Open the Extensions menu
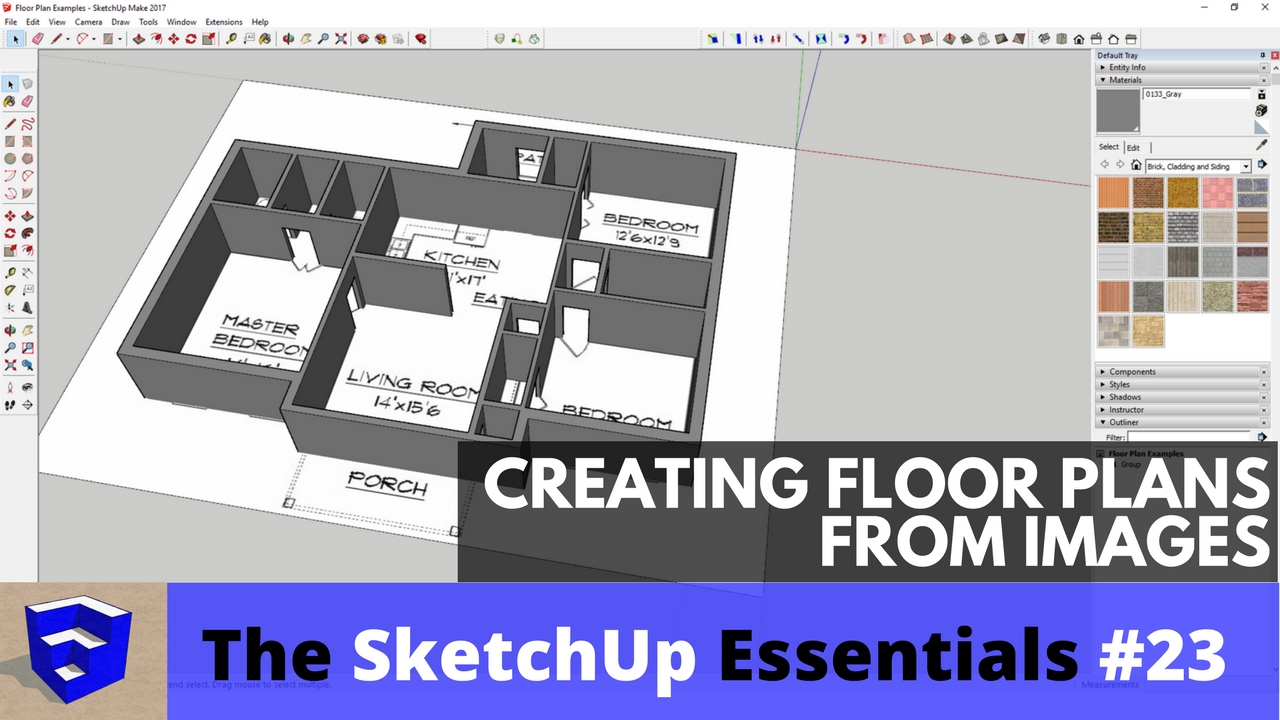 pos(224,21)
